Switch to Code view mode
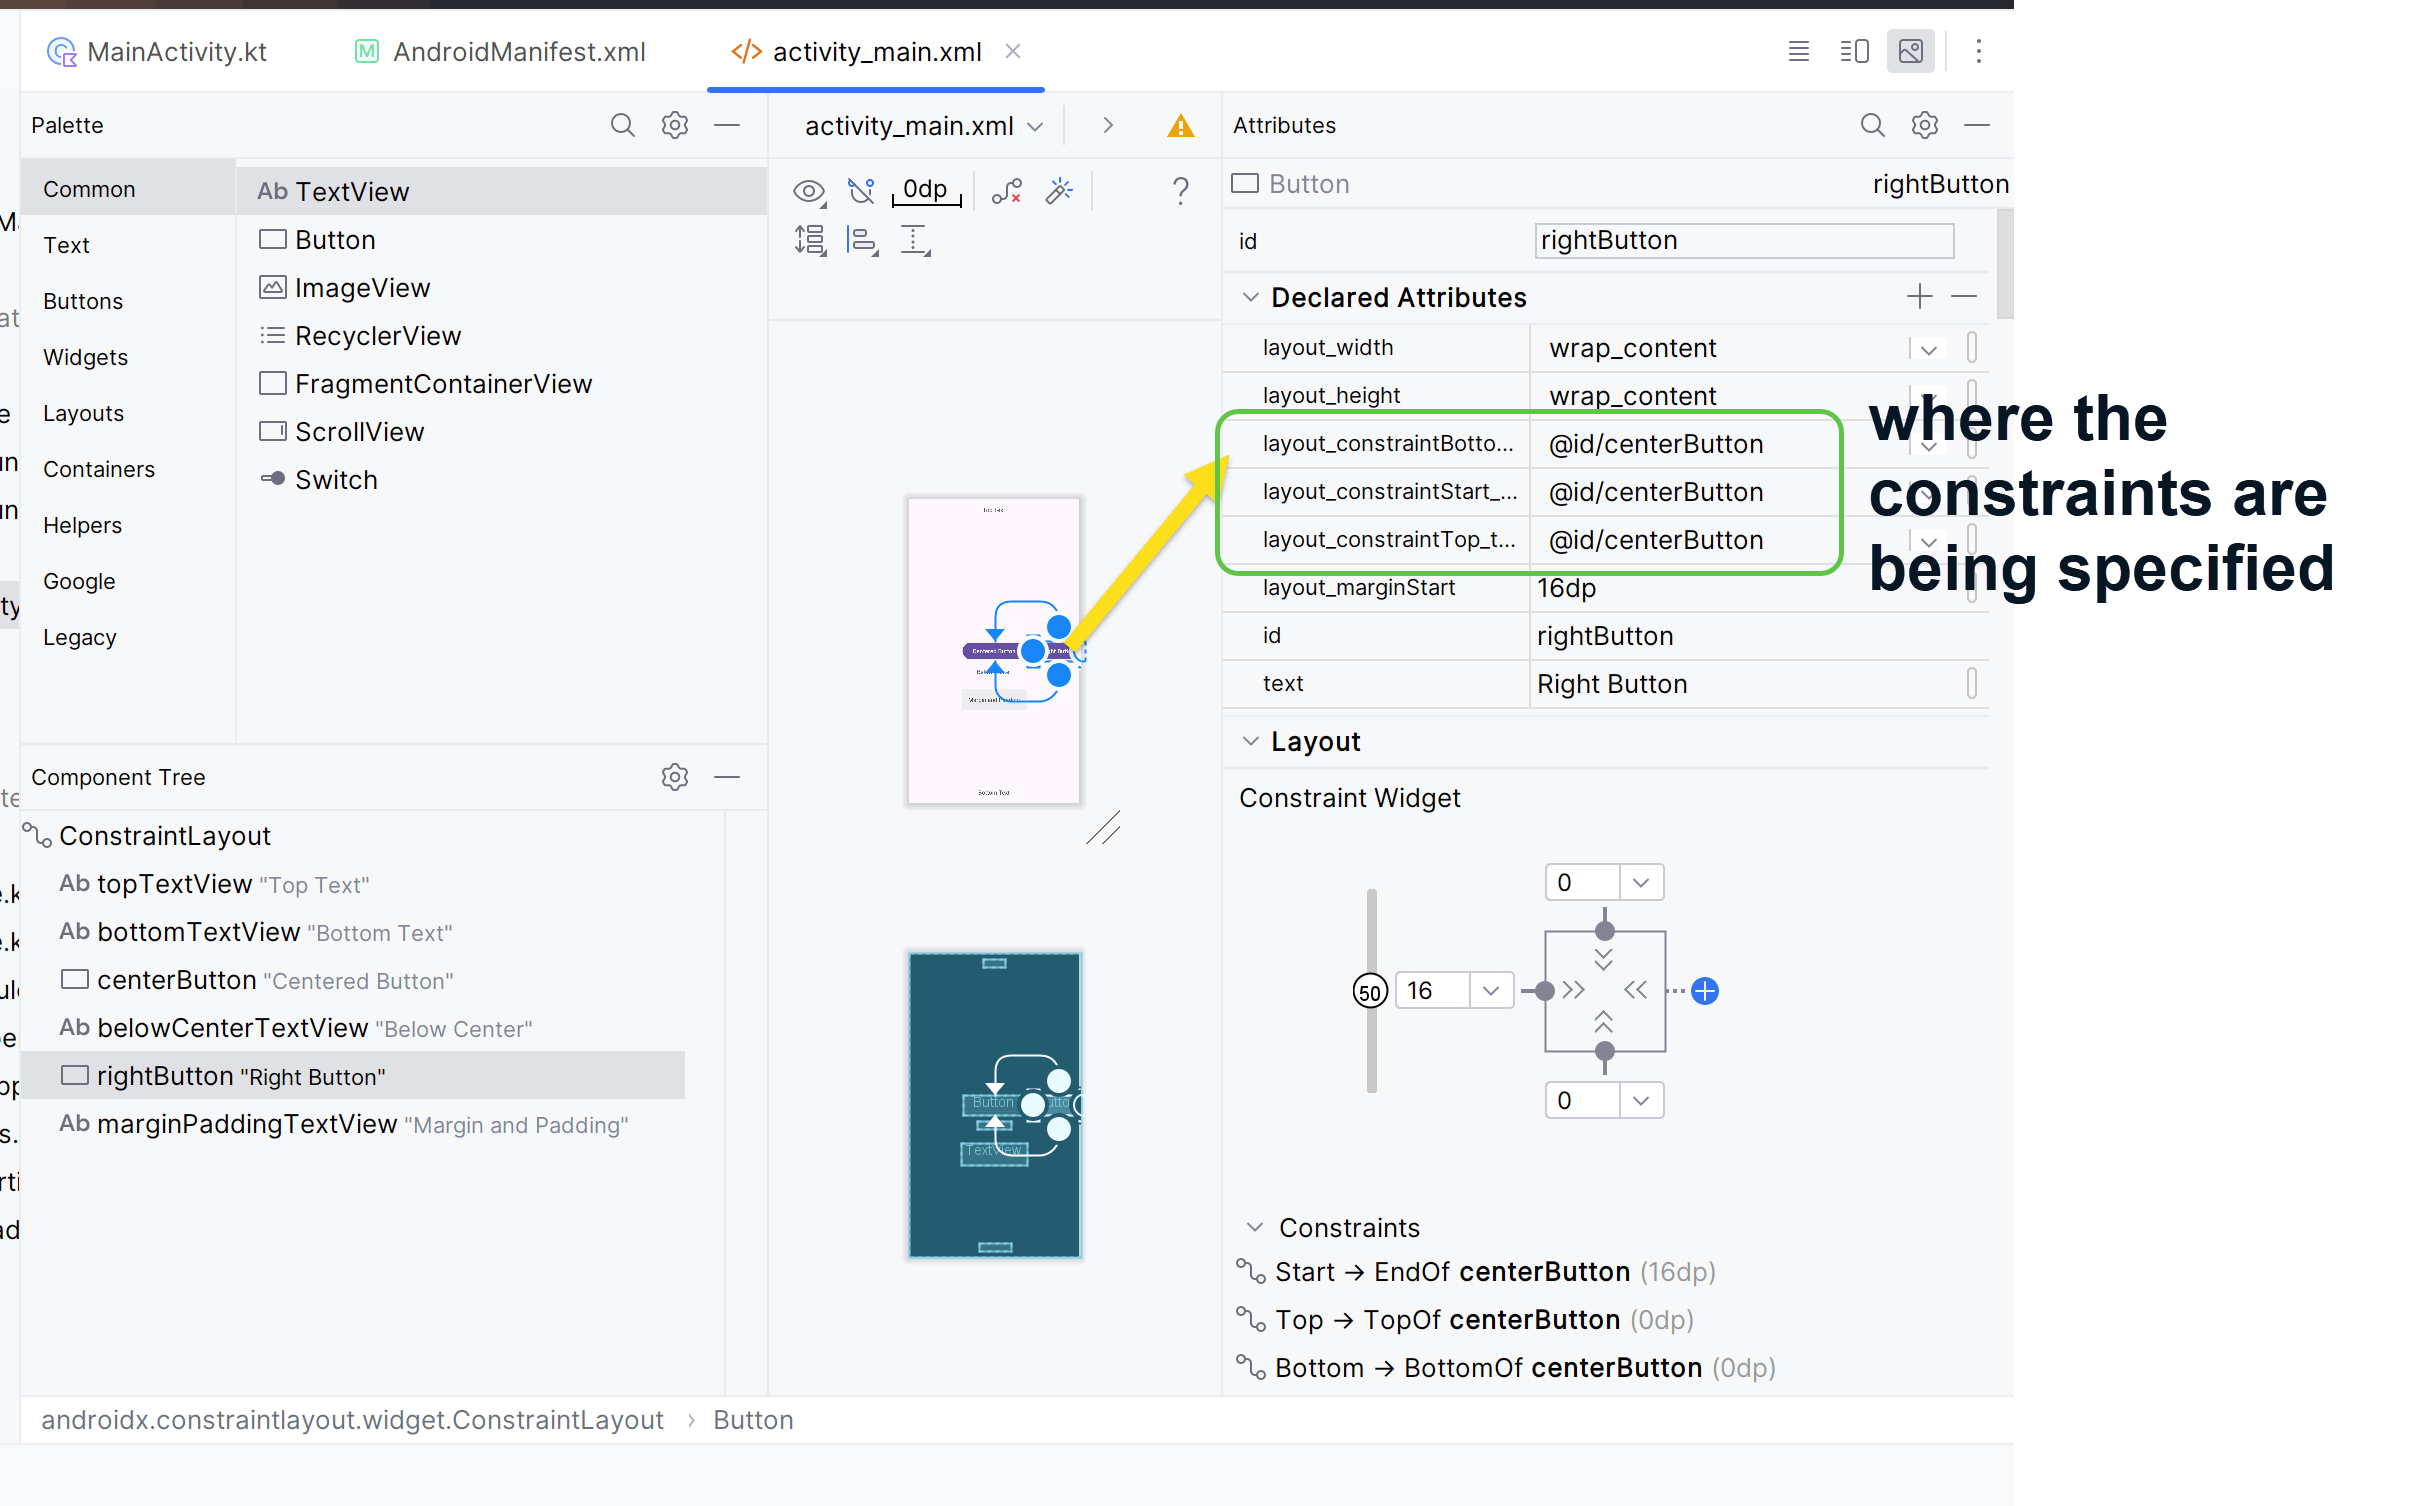This screenshot has width=2421, height=1506. tap(1798, 51)
